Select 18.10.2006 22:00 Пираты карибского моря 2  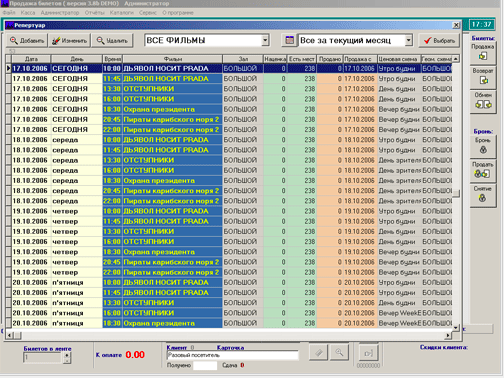tap(232, 201)
